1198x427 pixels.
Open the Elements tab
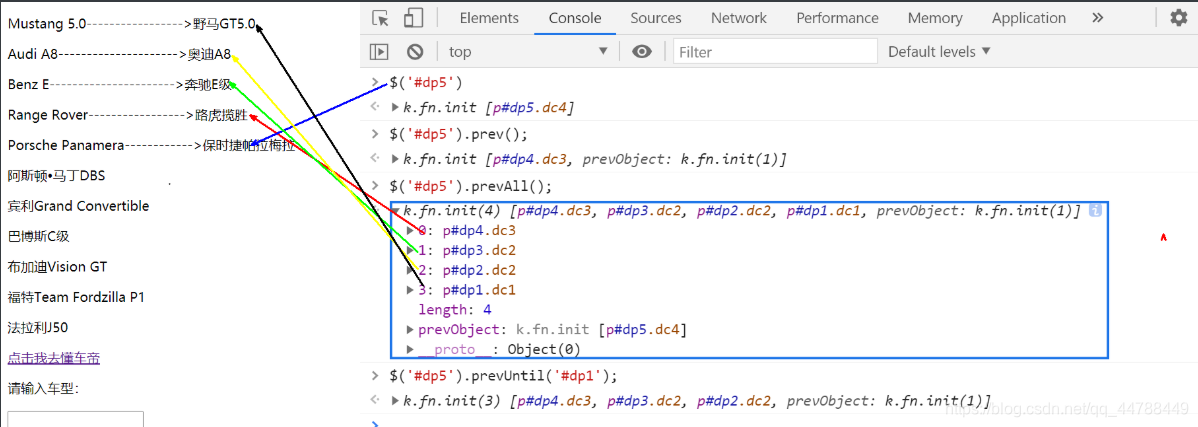coord(489,18)
